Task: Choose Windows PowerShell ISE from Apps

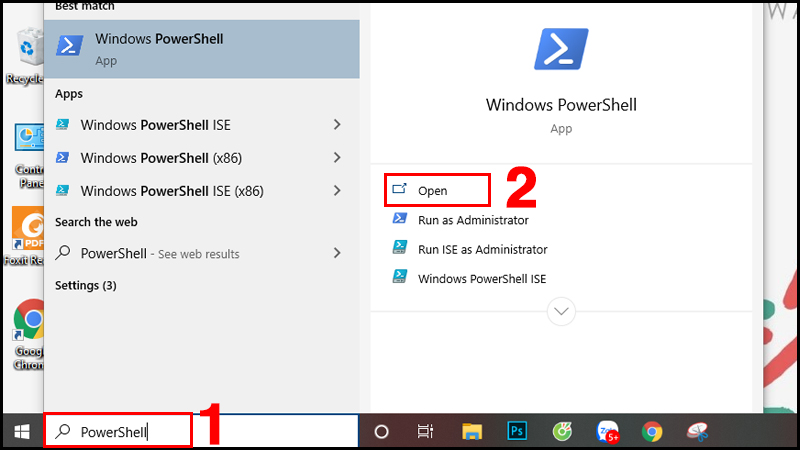Action: tap(202, 124)
